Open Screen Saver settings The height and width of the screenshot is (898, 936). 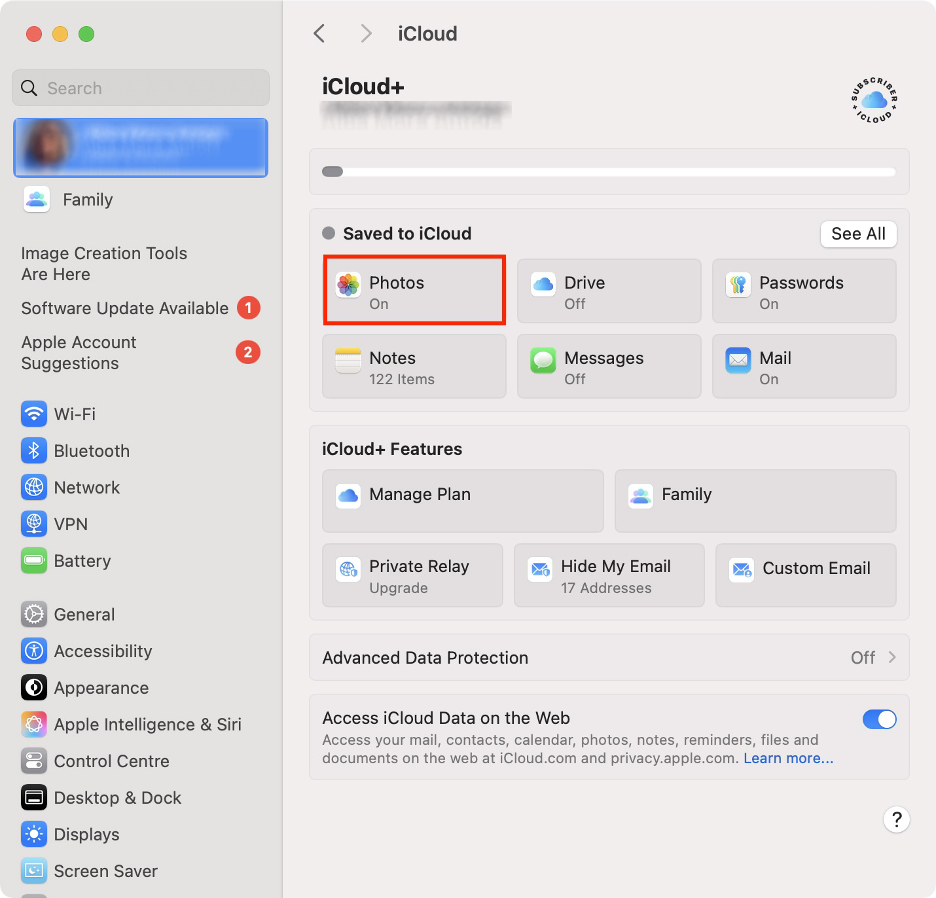click(x=104, y=871)
